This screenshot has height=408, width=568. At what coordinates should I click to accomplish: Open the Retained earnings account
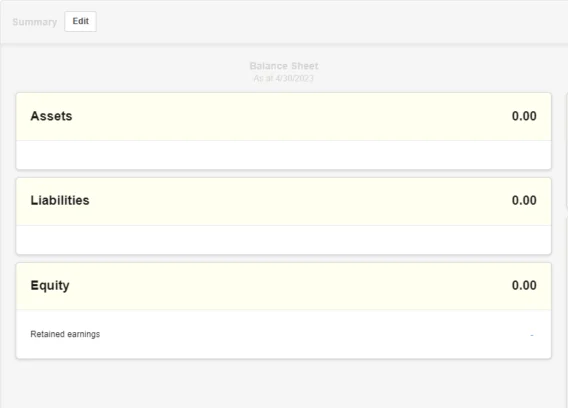[x=65, y=334]
